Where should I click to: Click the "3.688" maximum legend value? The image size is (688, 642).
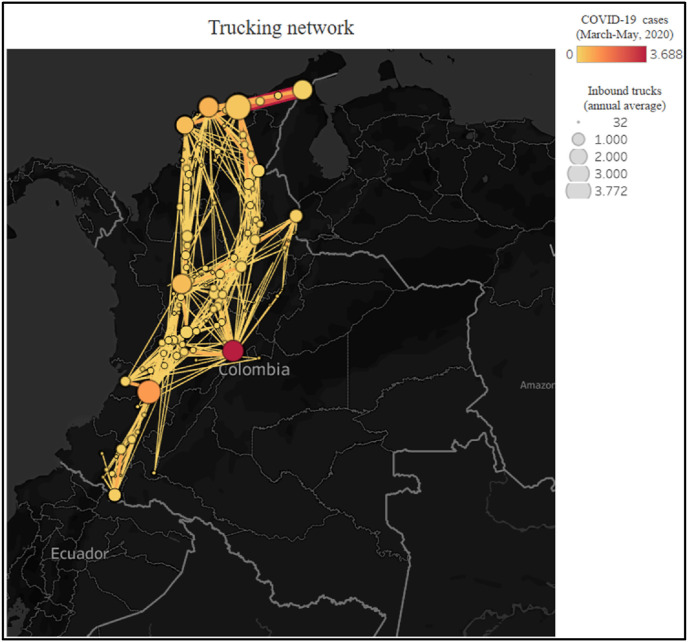tap(666, 54)
